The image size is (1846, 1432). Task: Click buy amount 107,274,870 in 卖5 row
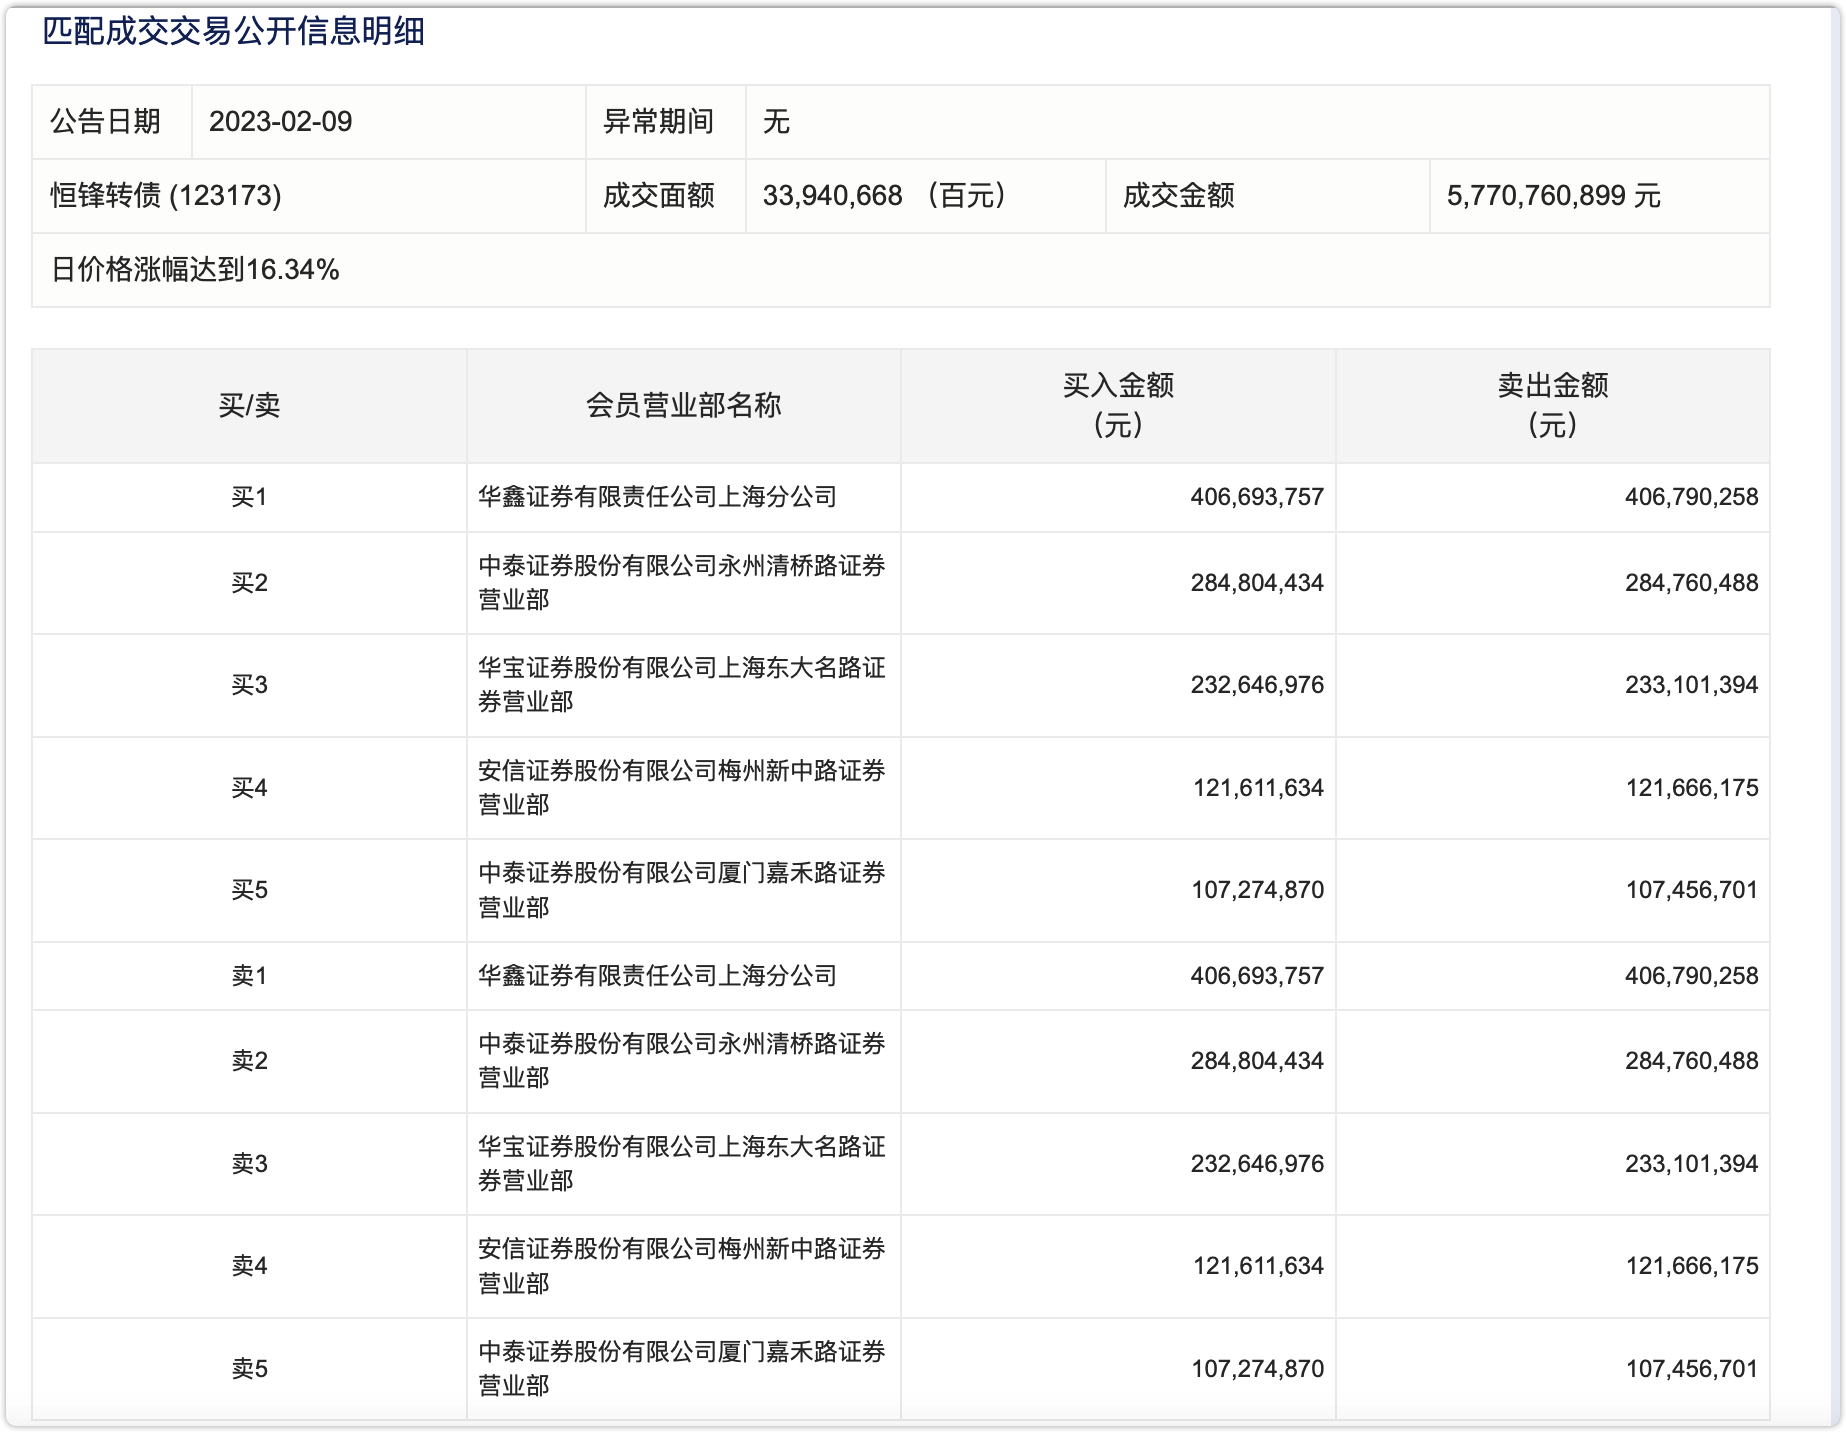point(1256,1369)
